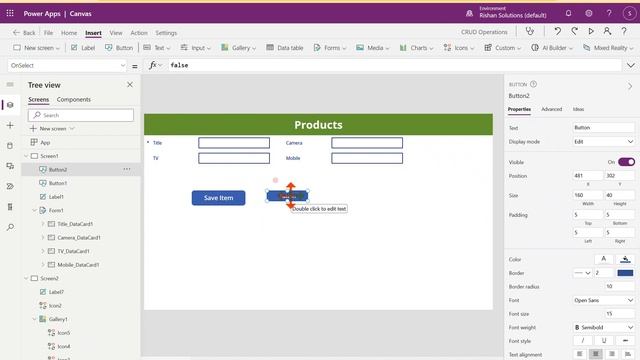The width and height of the screenshot is (640, 360).
Task: Undo the last action
Action: coord(558,31)
